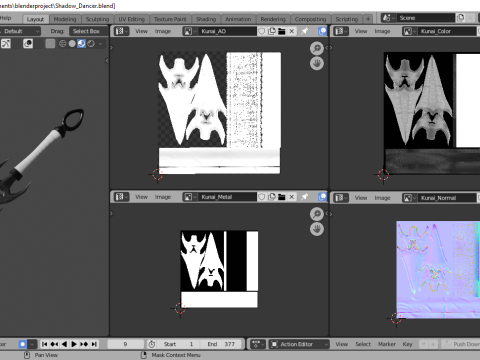Screen dimensions: 480x360
Task: Open the Scripting workspace tab
Action: 347,19
